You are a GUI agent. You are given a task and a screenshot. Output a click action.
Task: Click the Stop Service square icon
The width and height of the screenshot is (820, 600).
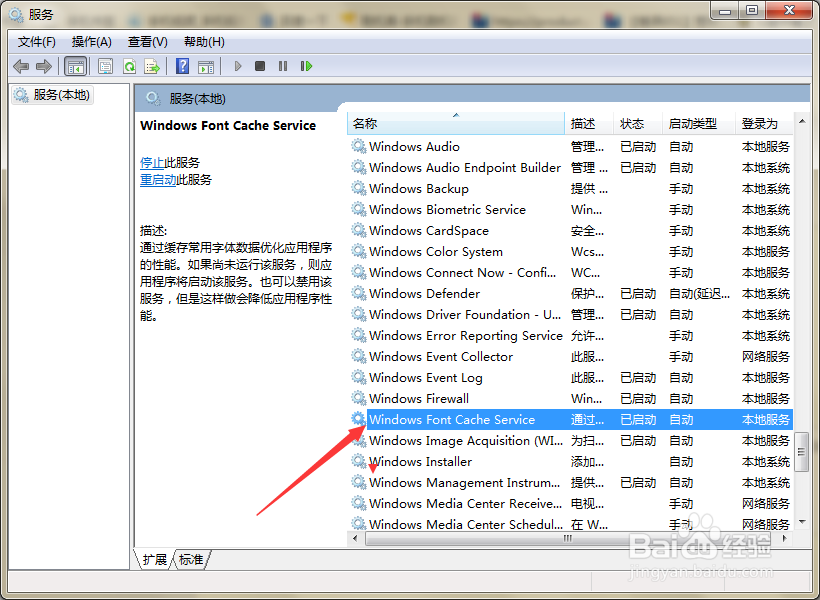pyautogui.click(x=260, y=66)
